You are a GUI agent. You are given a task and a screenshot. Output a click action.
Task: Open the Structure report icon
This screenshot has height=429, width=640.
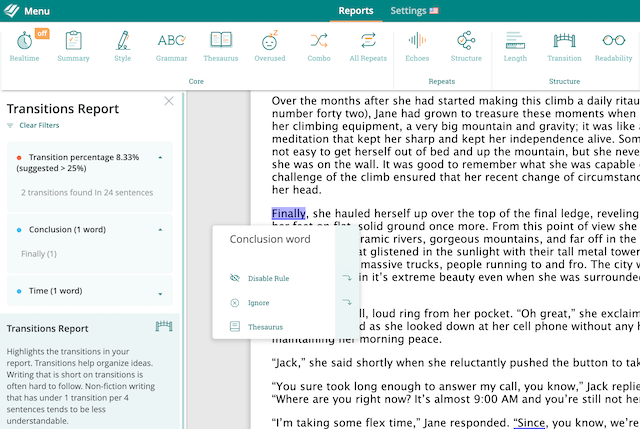pyautogui.click(x=466, y=47)
